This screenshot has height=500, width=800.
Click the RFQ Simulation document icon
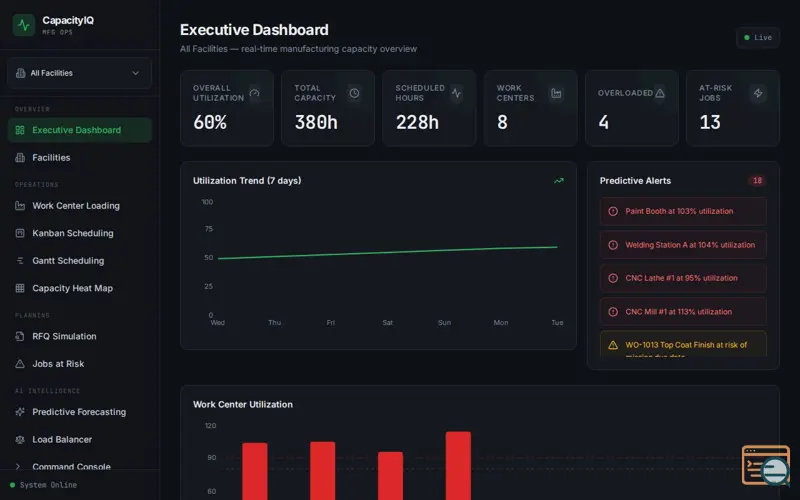coord(20,336)
